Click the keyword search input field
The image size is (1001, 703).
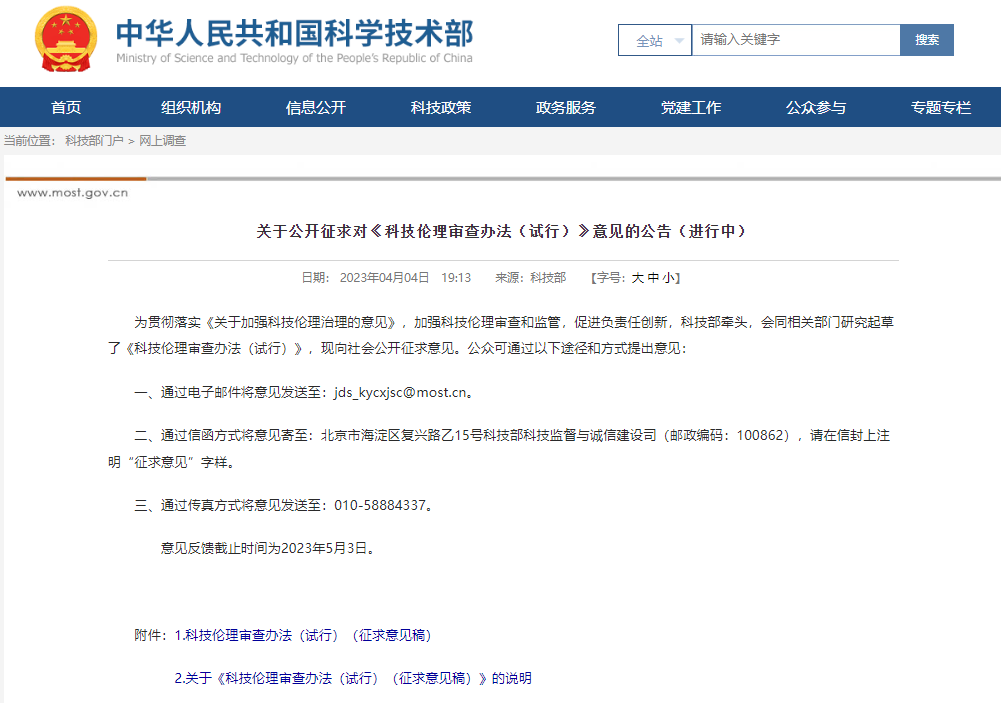795,40
